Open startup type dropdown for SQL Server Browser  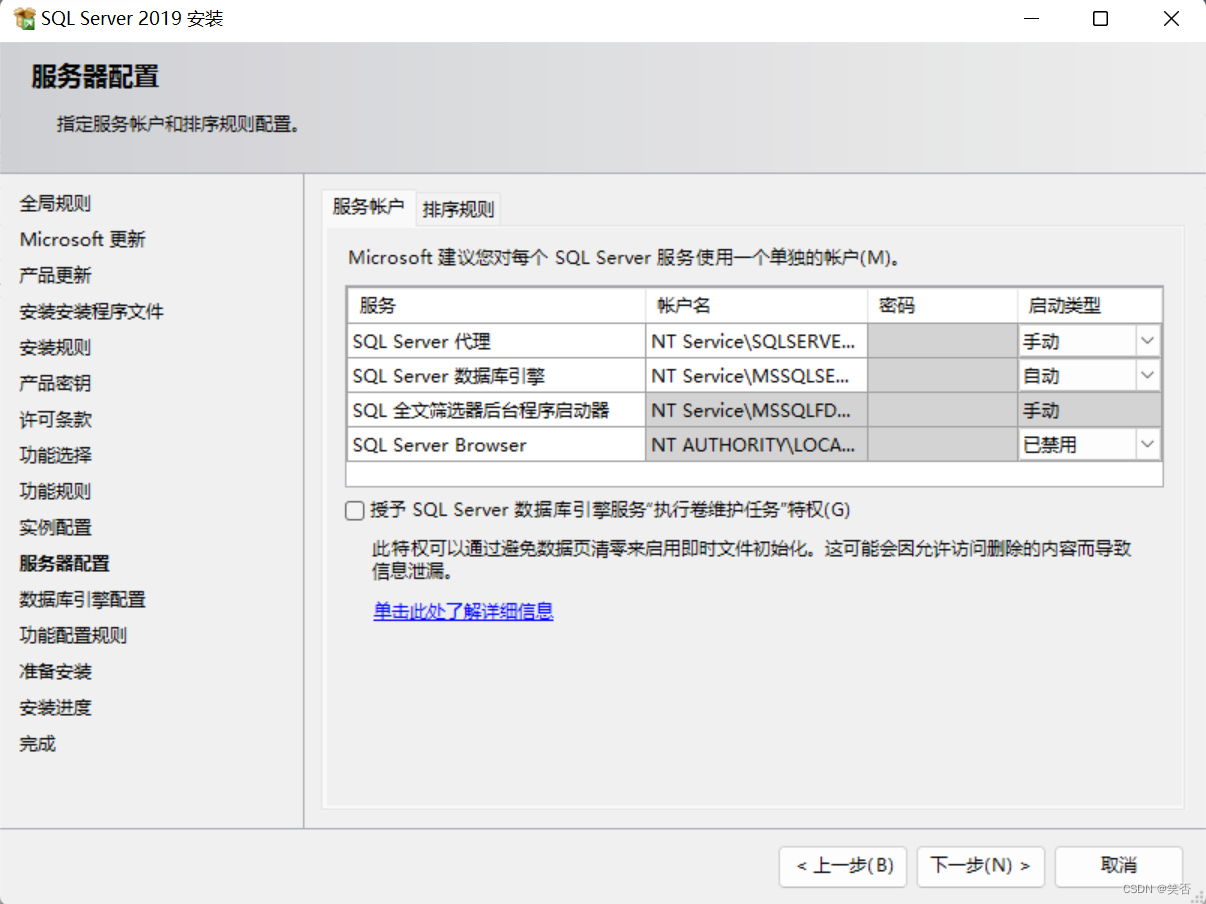pyautogui.click(x=1146, y=444)
